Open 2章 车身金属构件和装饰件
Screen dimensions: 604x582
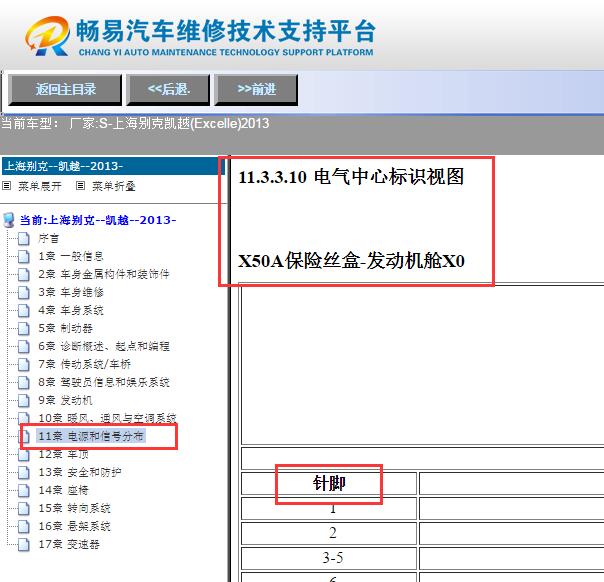104,274
